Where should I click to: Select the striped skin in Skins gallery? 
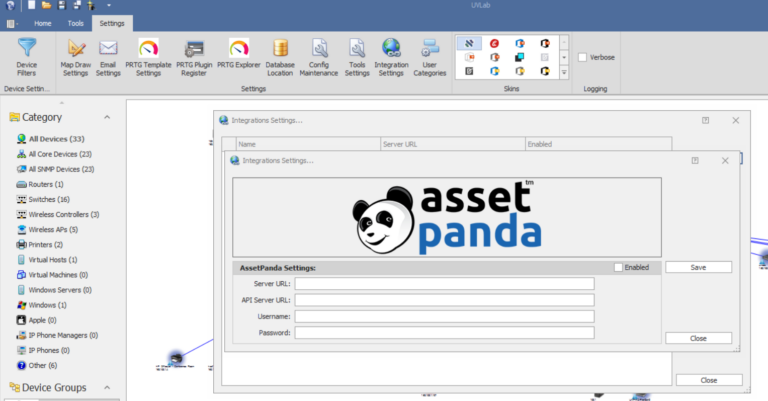[469, 44]
